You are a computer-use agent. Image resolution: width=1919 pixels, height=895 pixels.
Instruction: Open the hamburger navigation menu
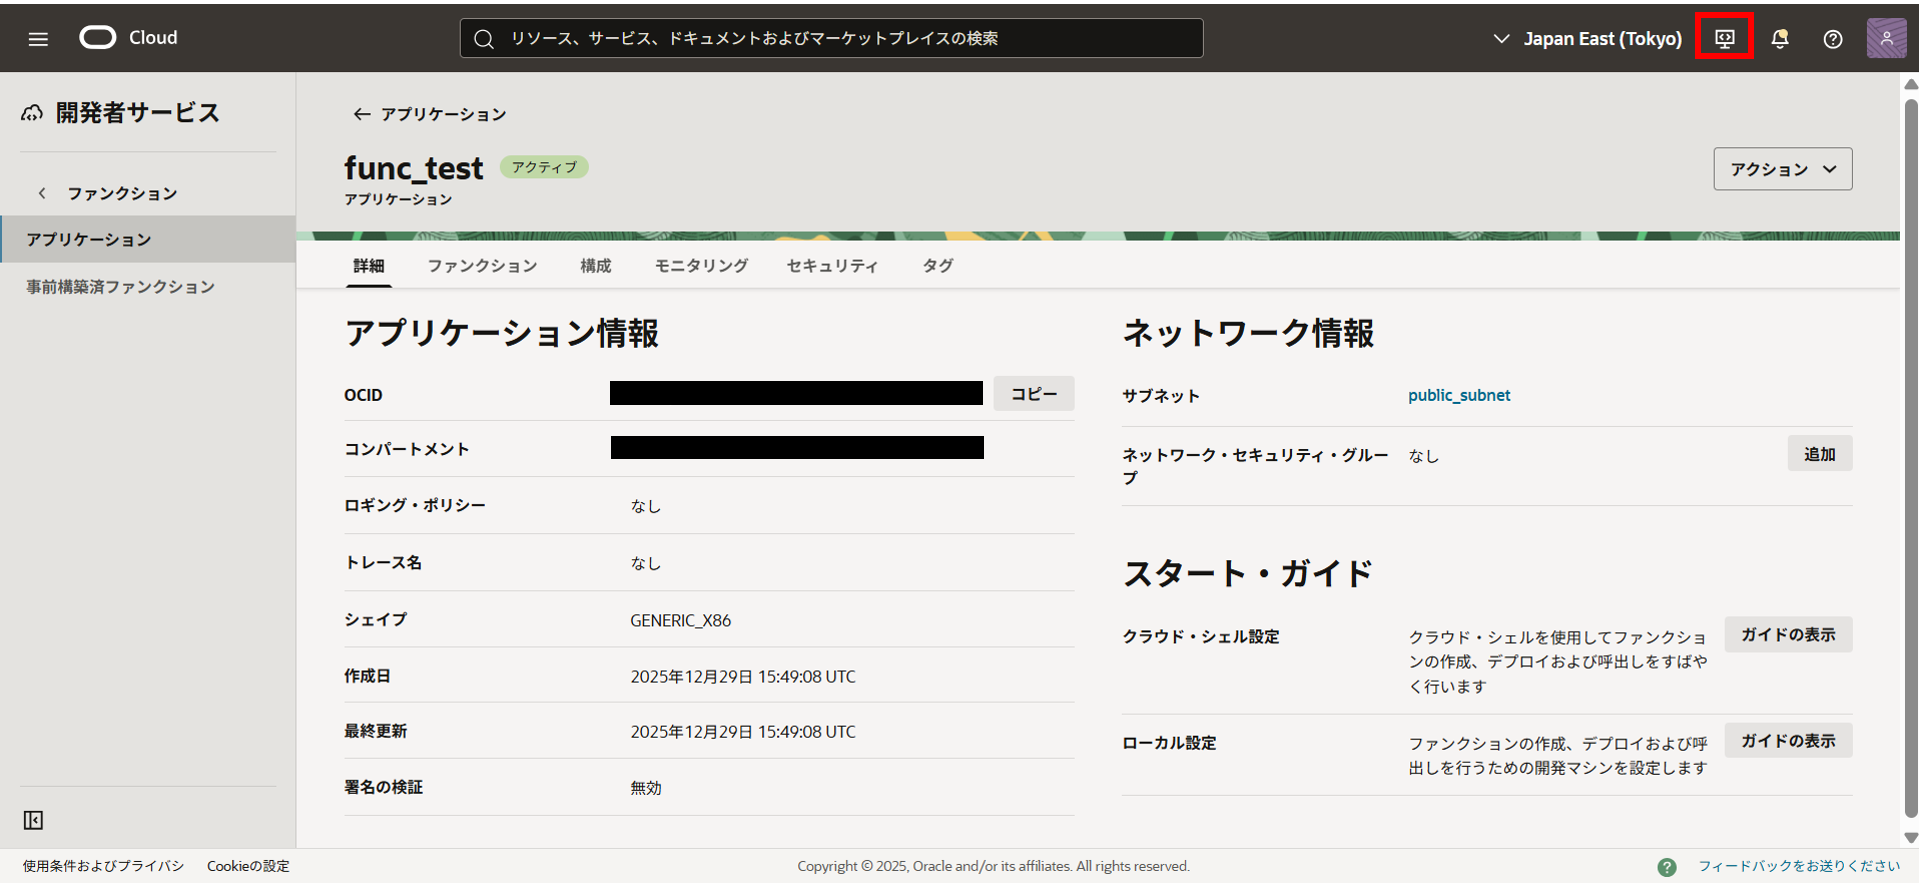coord(38,39)
